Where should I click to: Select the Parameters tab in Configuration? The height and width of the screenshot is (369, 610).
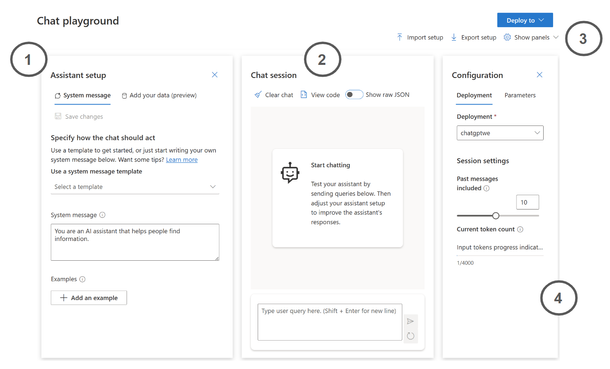coord(520,96)
